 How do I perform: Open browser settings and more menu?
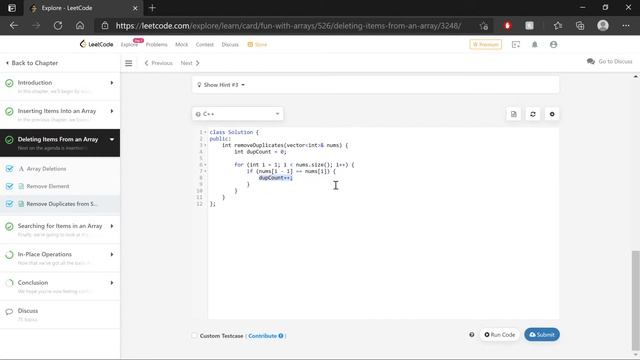(x=626, y=26)
